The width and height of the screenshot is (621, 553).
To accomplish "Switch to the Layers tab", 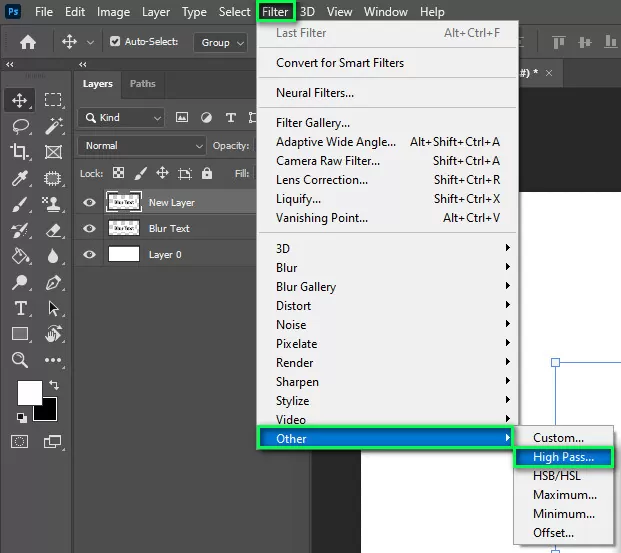I will [97, 84].
